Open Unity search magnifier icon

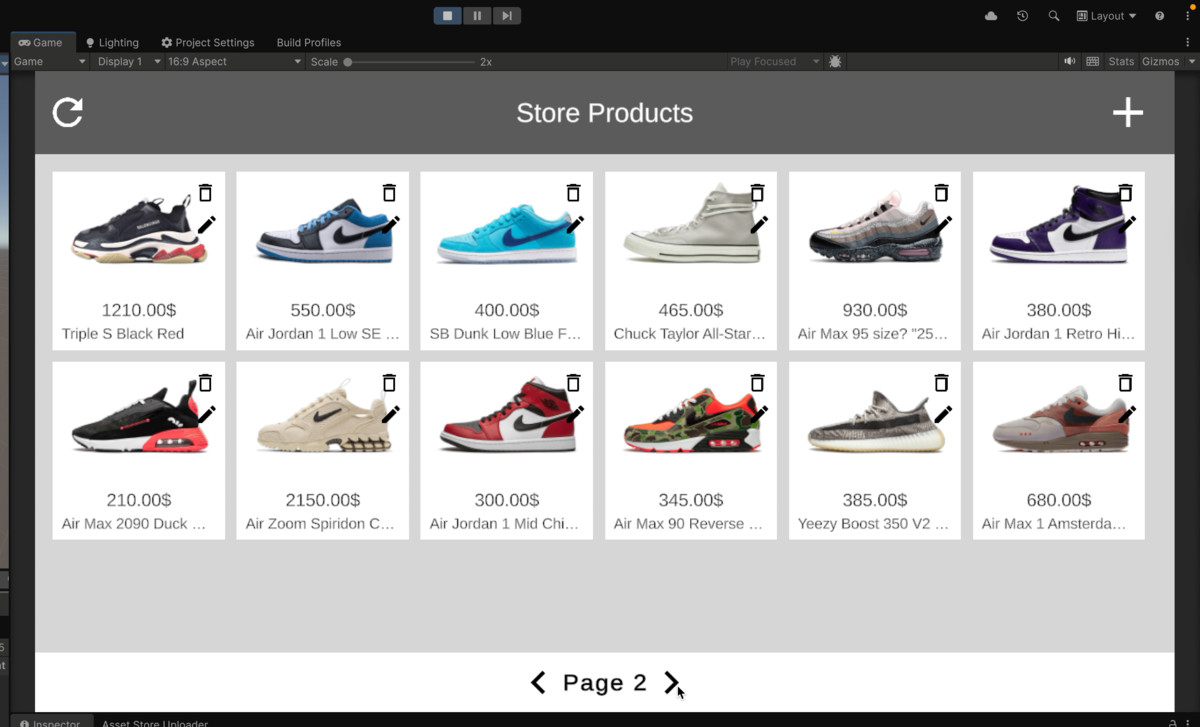[x=1053, y=16]
